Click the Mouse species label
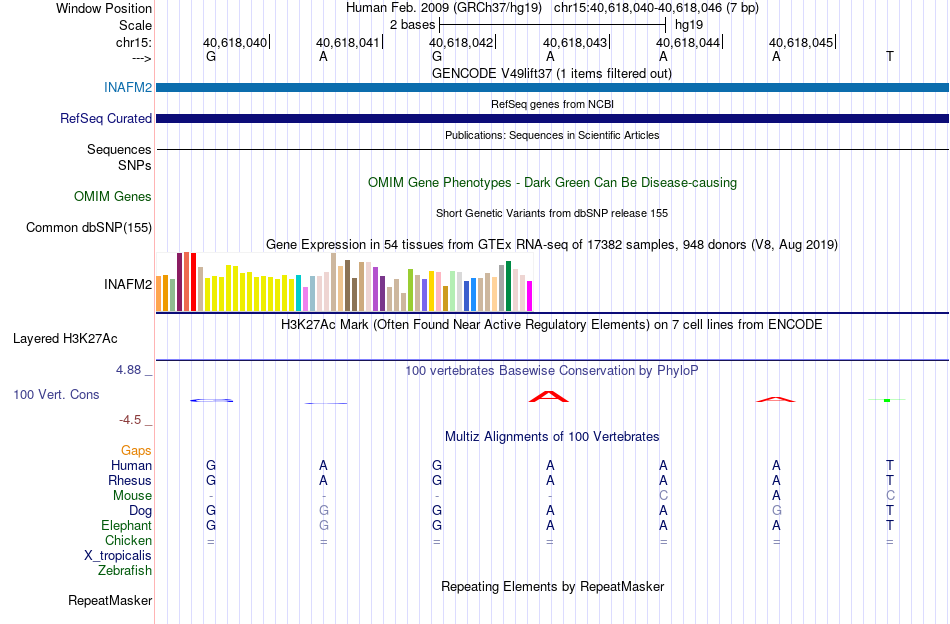Screen dimensions: 950x624 click(x=132, y=496)
